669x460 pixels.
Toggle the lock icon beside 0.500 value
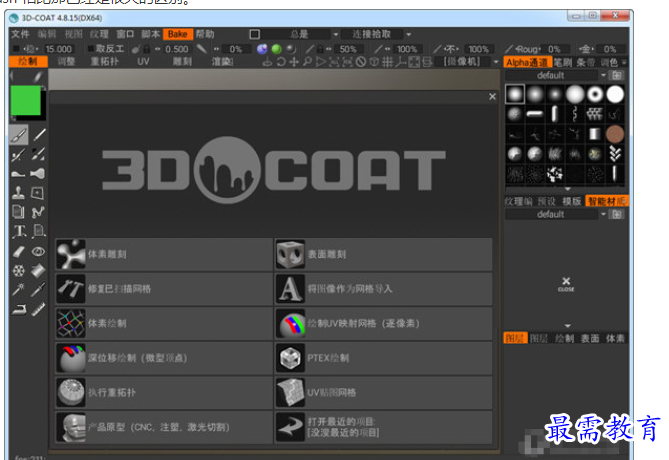click(x=146, y=49)
